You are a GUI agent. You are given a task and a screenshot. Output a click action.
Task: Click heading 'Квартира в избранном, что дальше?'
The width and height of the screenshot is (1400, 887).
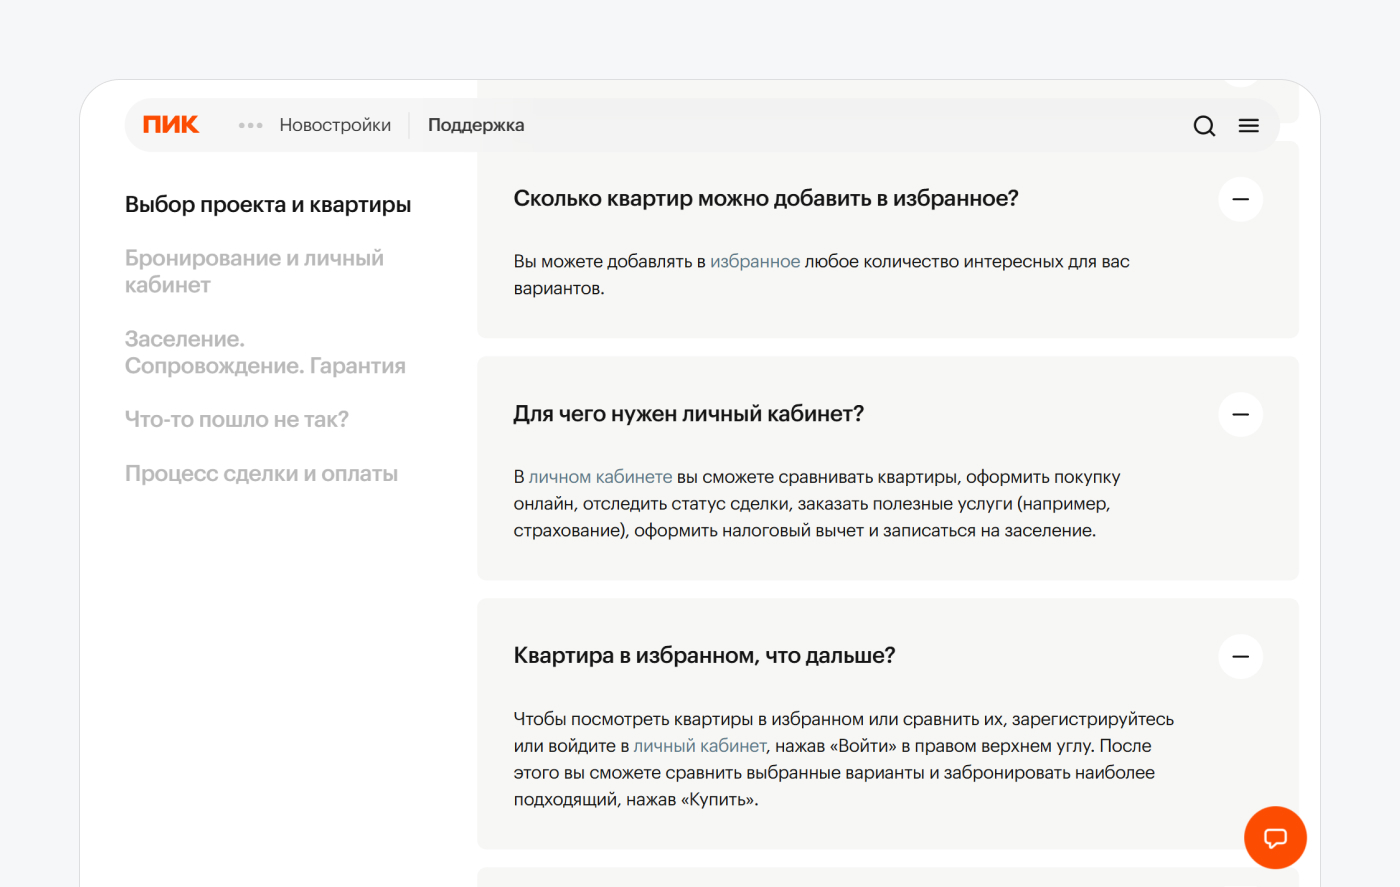point(704,656)
